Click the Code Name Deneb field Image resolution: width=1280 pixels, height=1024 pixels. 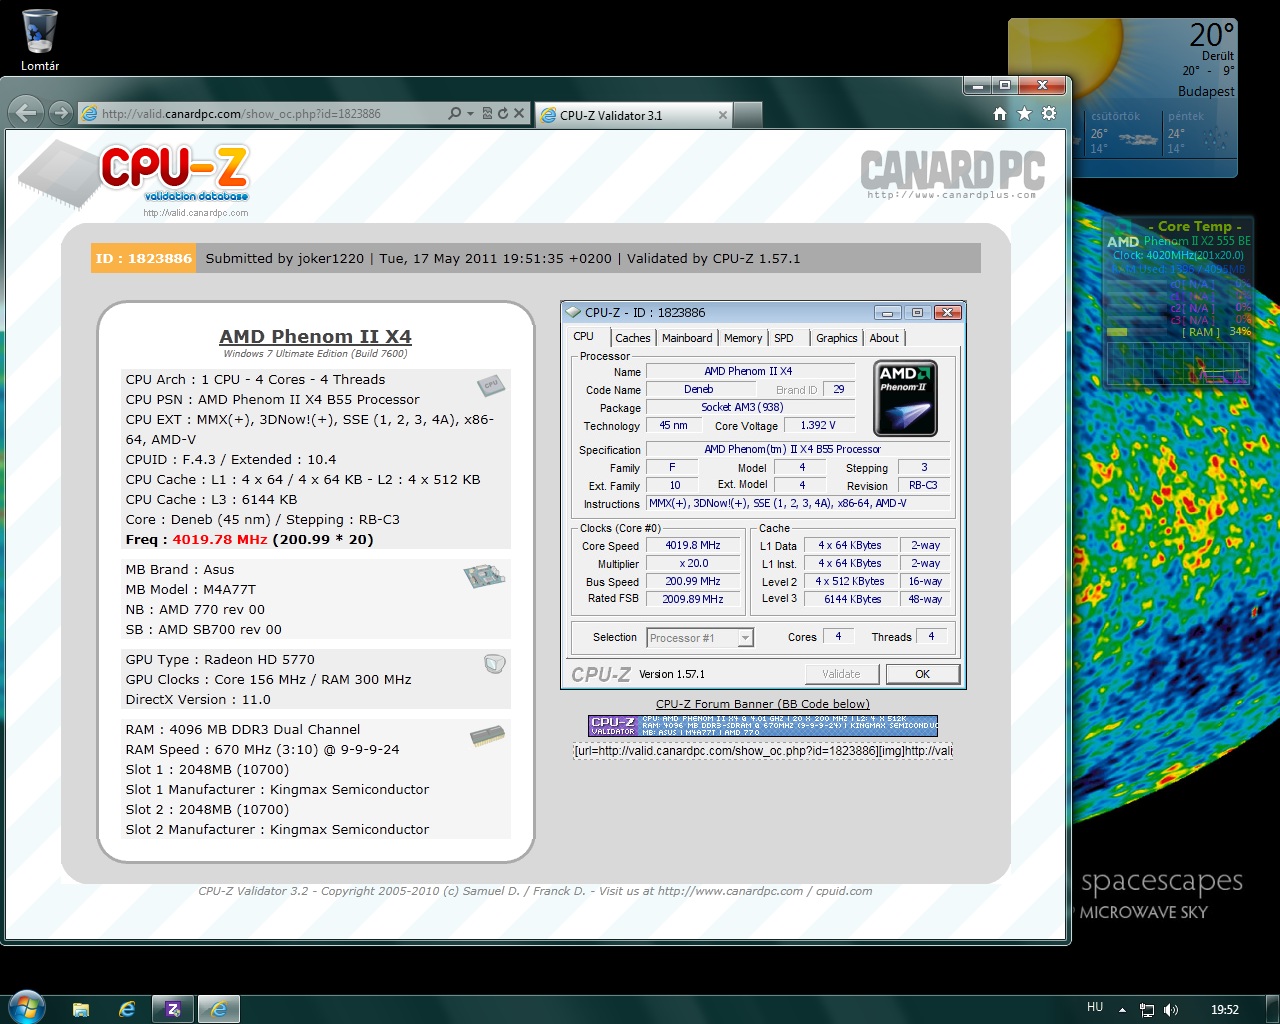click(699, 390)
